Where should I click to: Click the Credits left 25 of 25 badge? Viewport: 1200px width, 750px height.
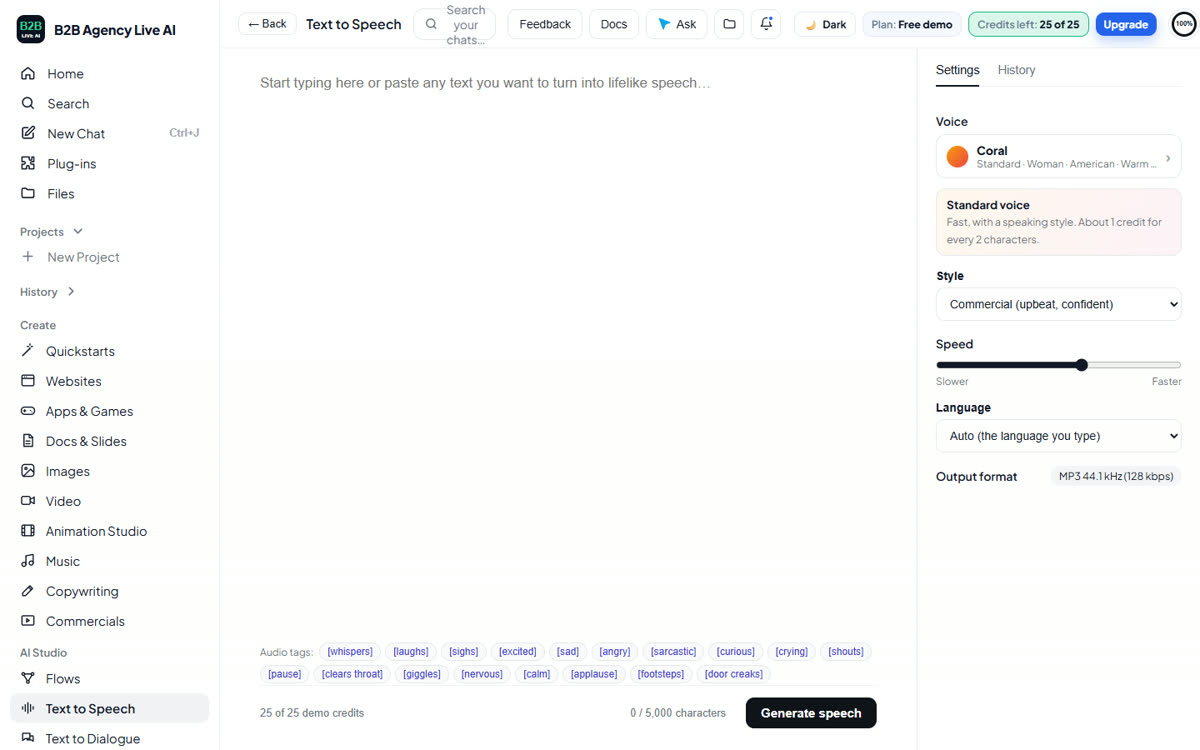point(1028,24)
